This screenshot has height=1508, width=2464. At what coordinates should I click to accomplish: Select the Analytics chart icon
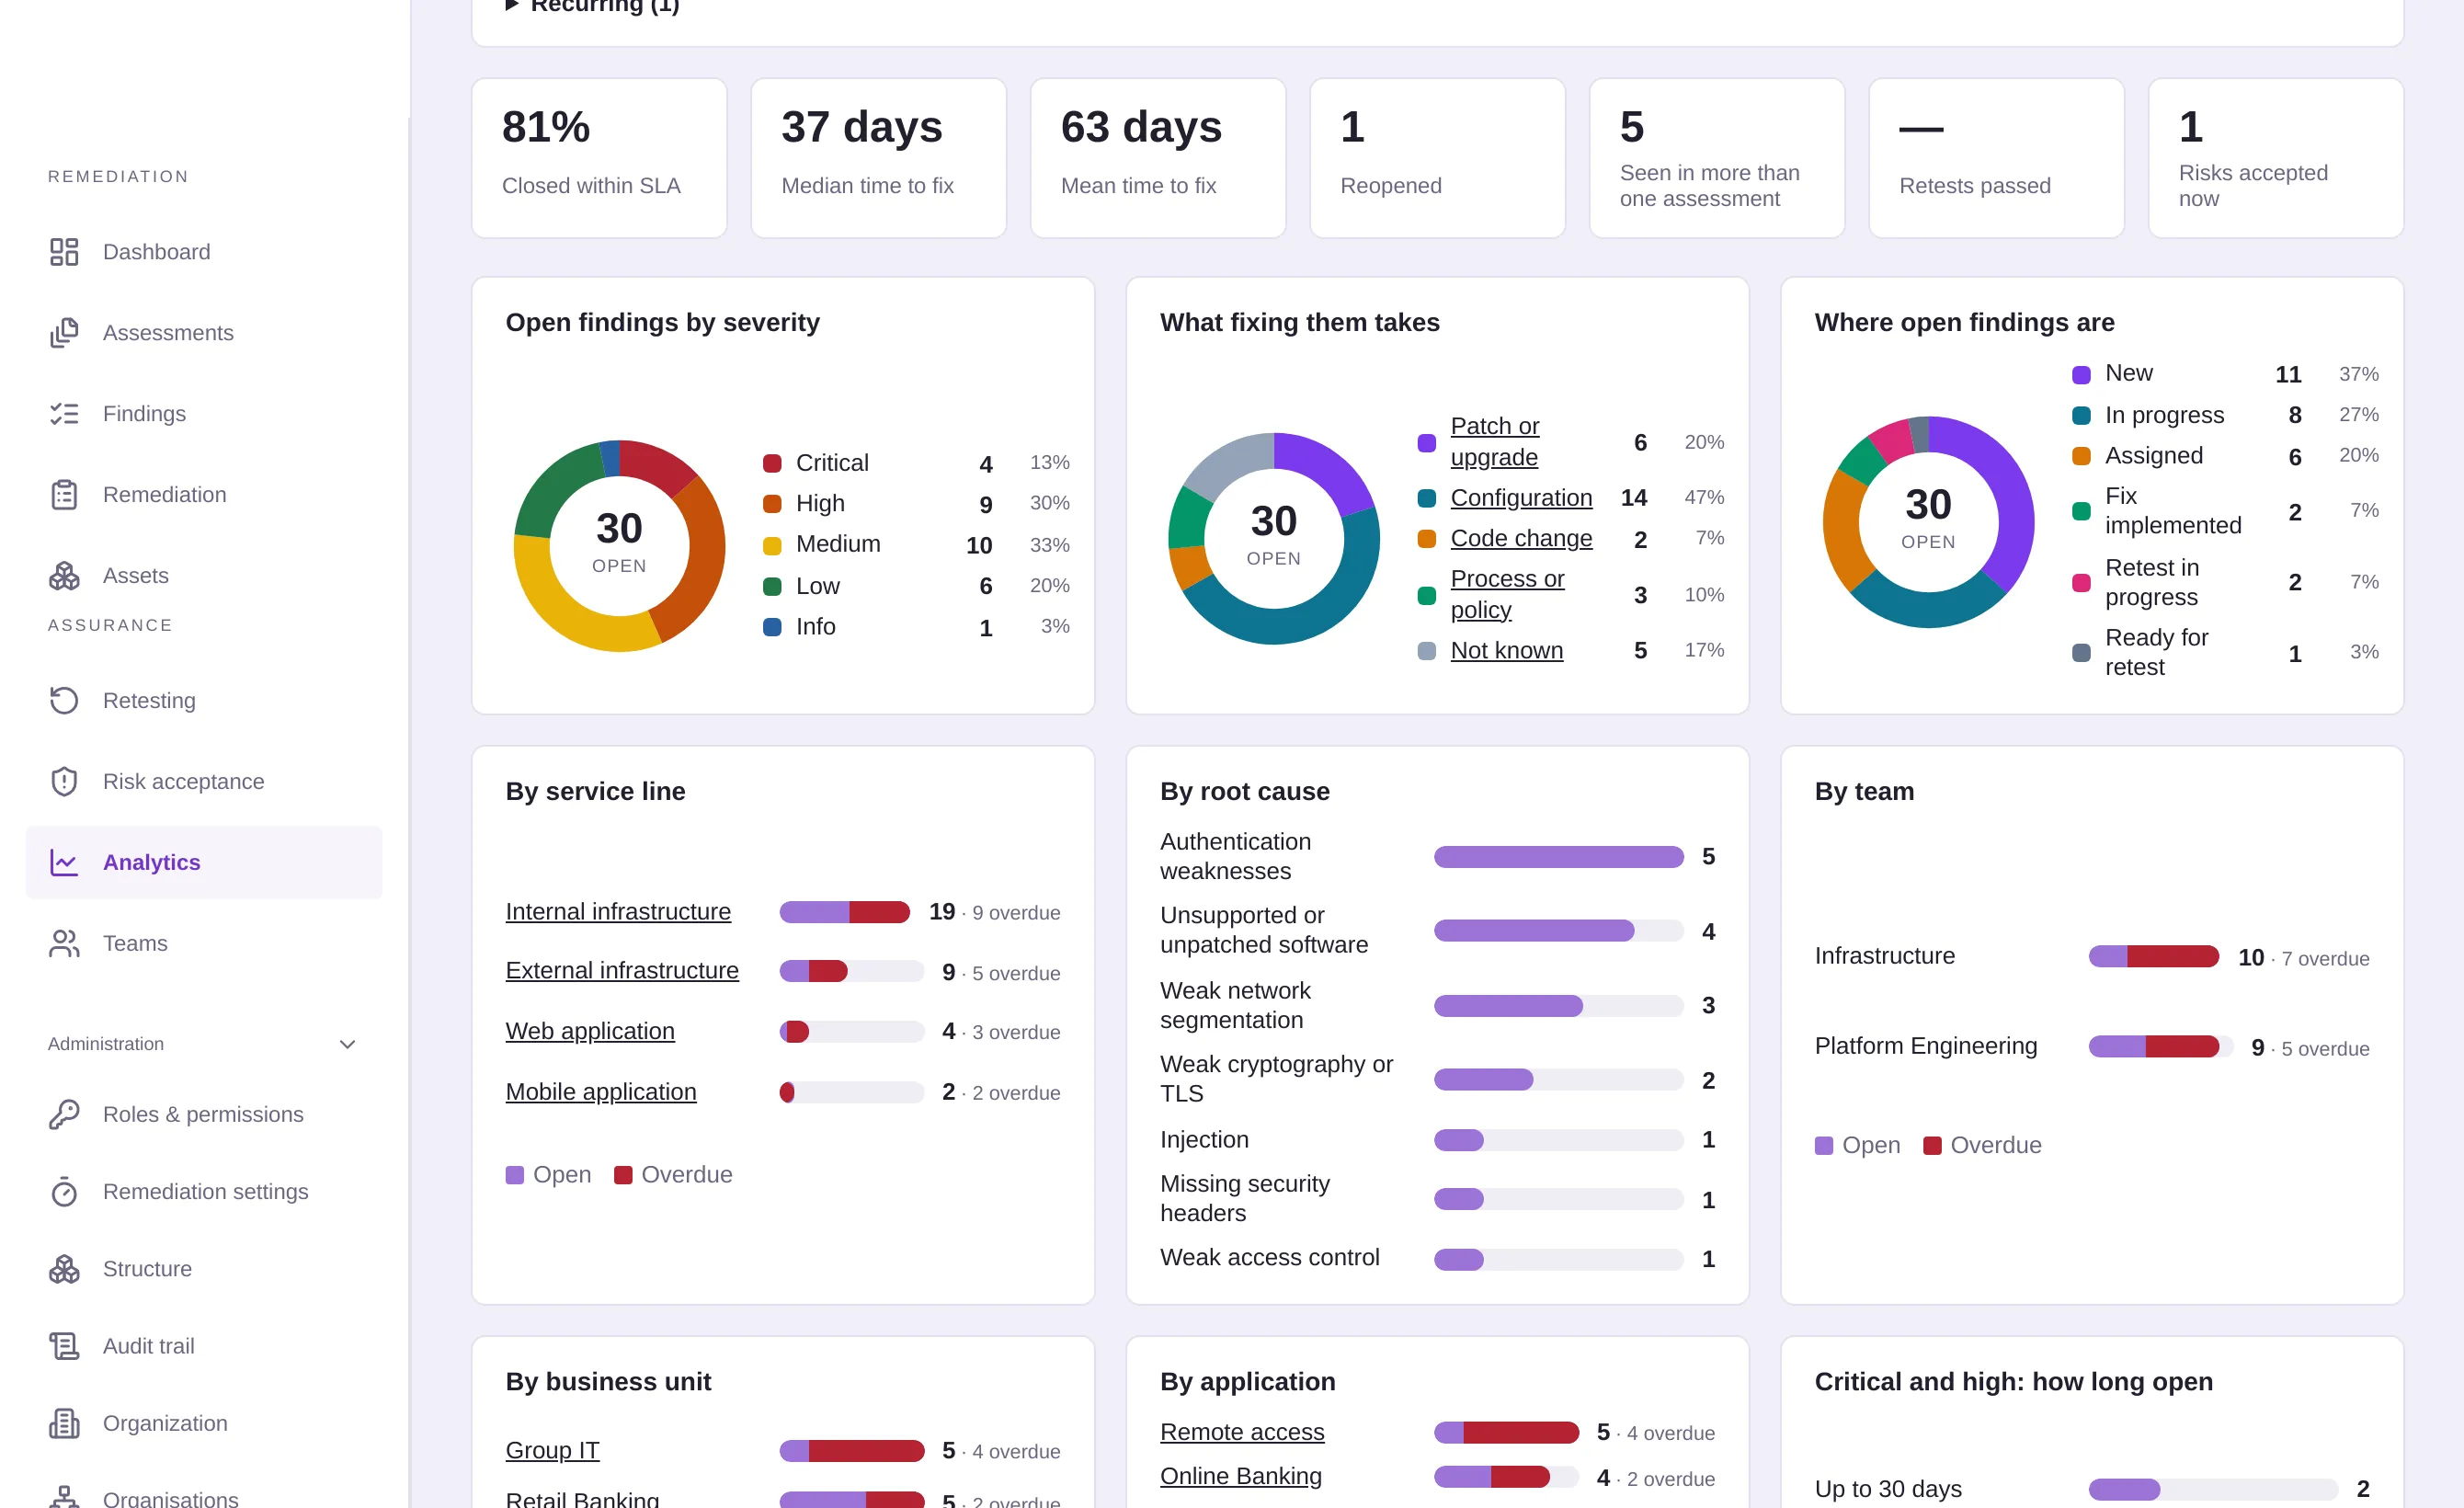[x=64, y=863]
